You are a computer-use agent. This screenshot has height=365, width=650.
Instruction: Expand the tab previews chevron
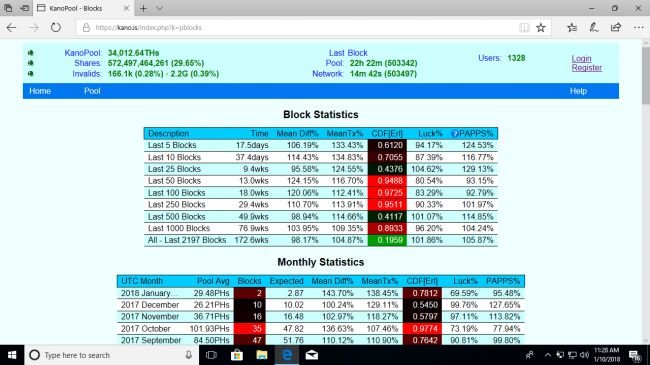(160, 8)
